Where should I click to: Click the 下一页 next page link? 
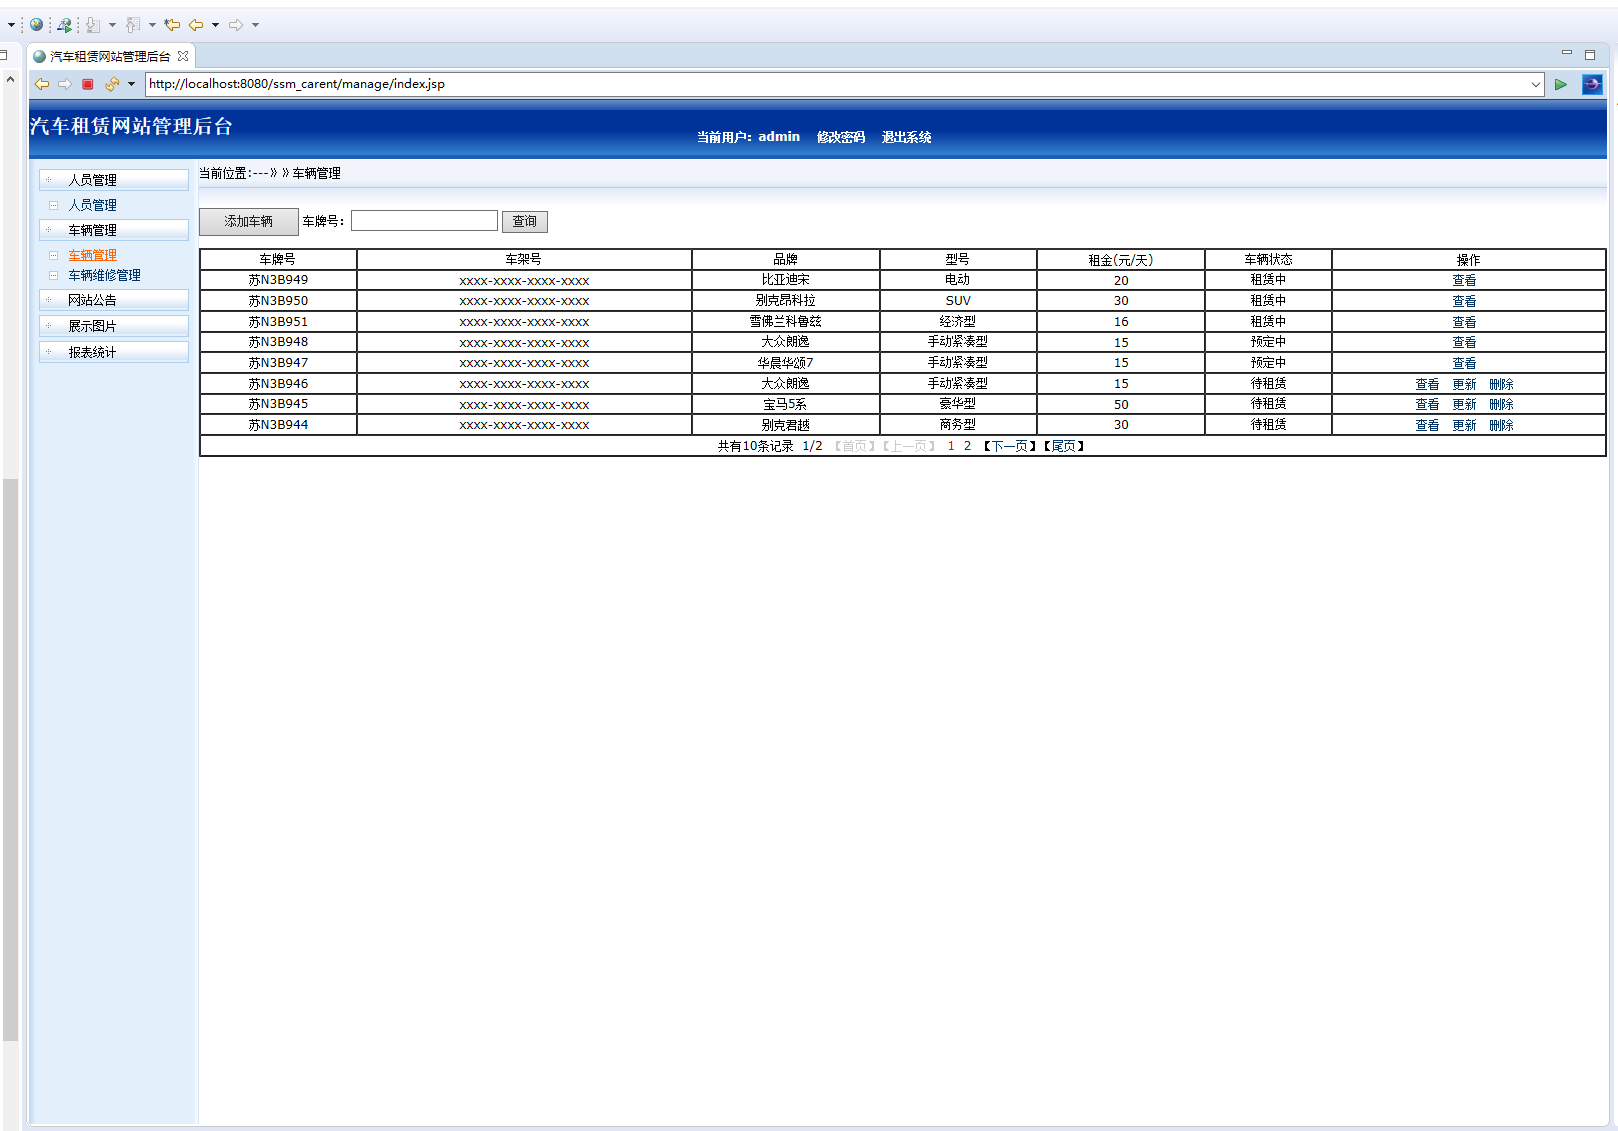1010,446
